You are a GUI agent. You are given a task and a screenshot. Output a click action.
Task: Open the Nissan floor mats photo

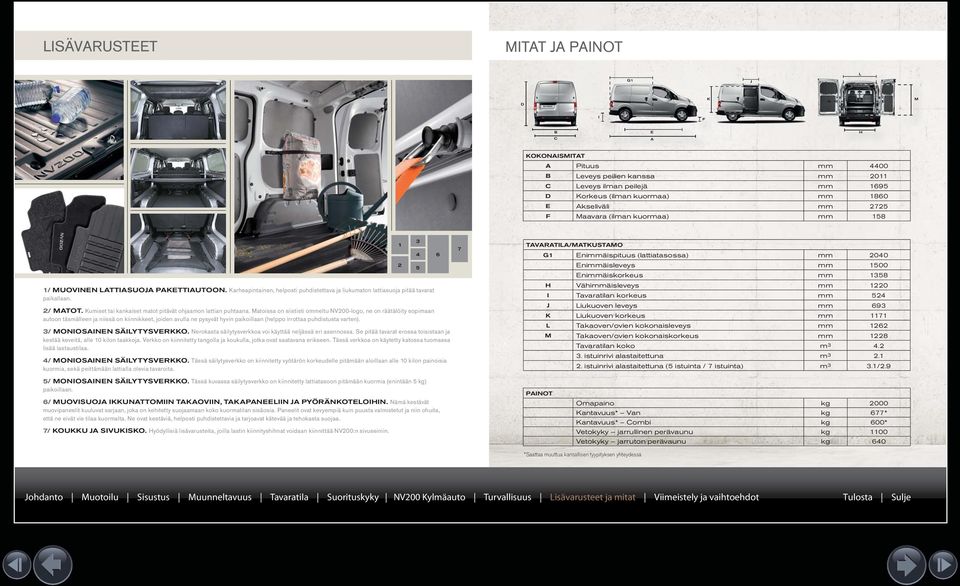(69, 230)
